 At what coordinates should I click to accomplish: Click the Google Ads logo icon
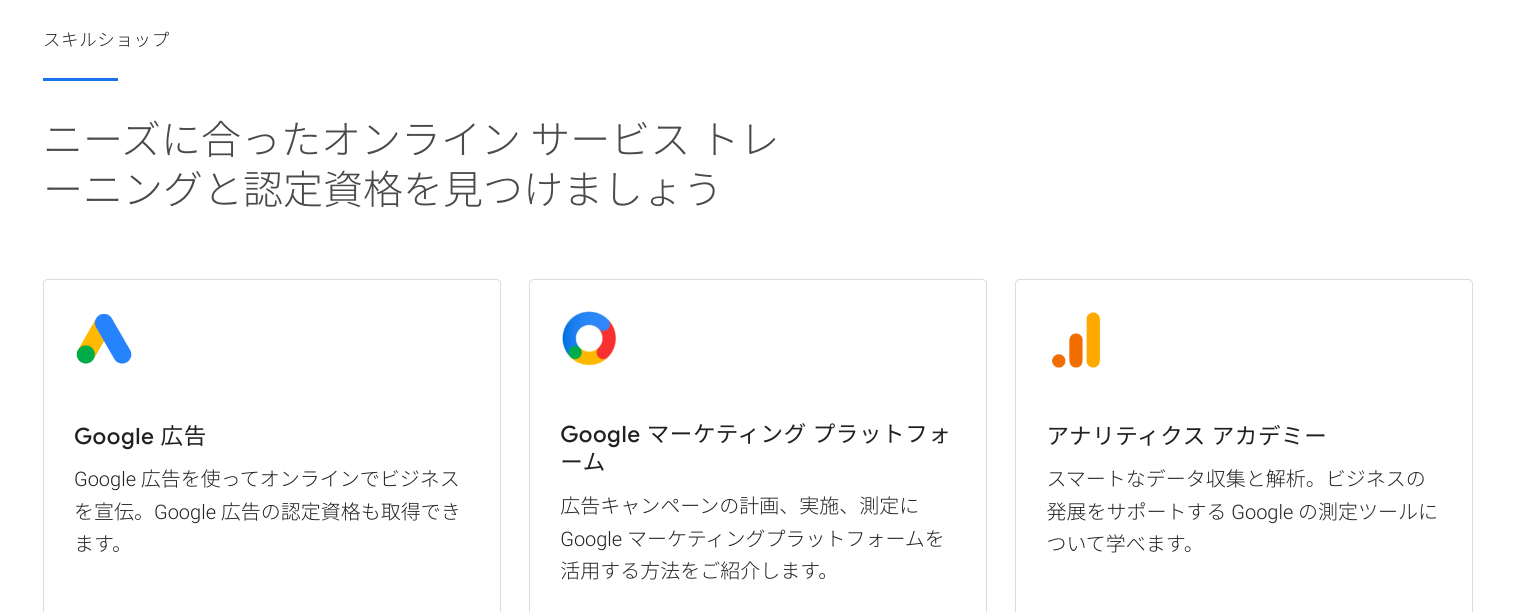(x=104, y=339)
